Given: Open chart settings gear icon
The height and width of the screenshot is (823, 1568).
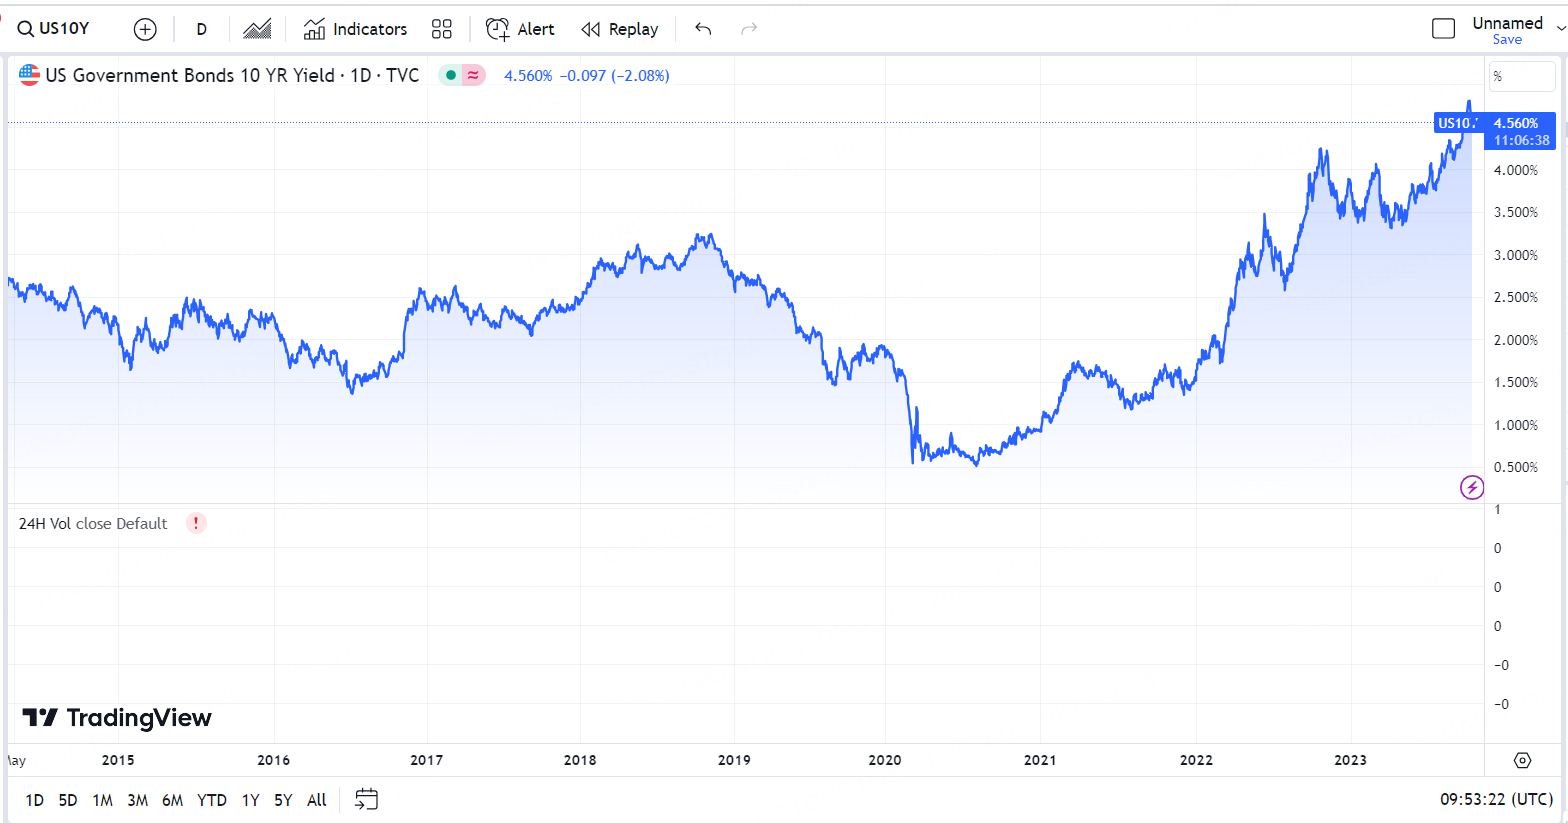Looking at the screenshot, I should pyautogui.click(x=1522, y=760).
